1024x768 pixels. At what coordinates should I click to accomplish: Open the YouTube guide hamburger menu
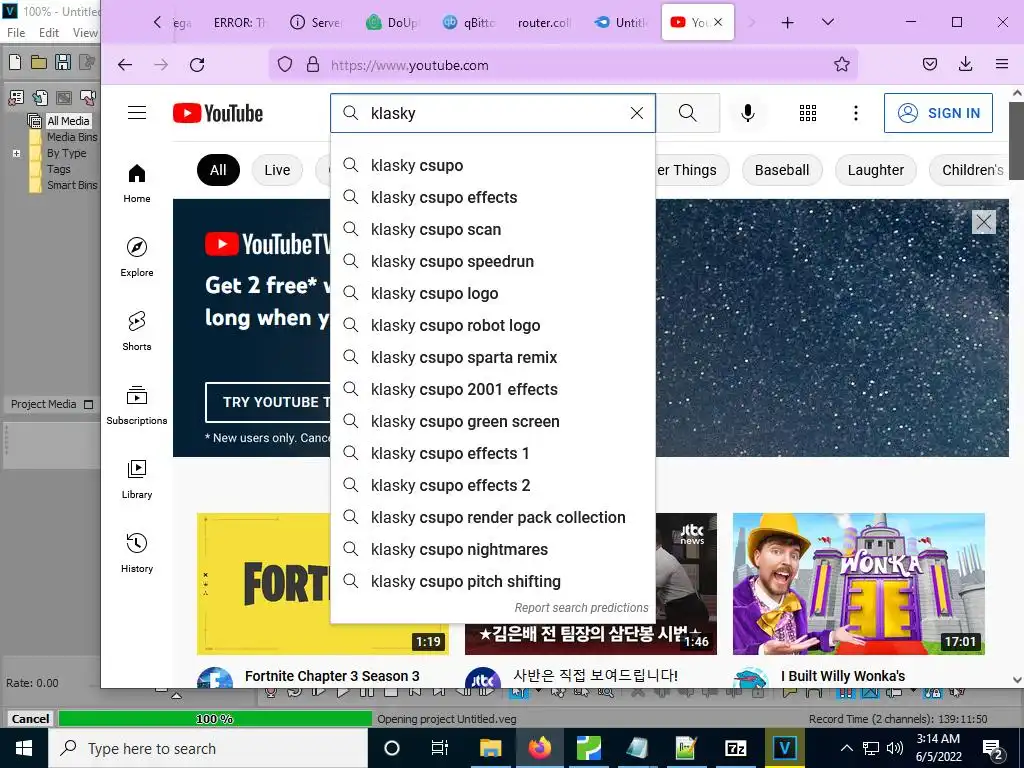point(136,113)
